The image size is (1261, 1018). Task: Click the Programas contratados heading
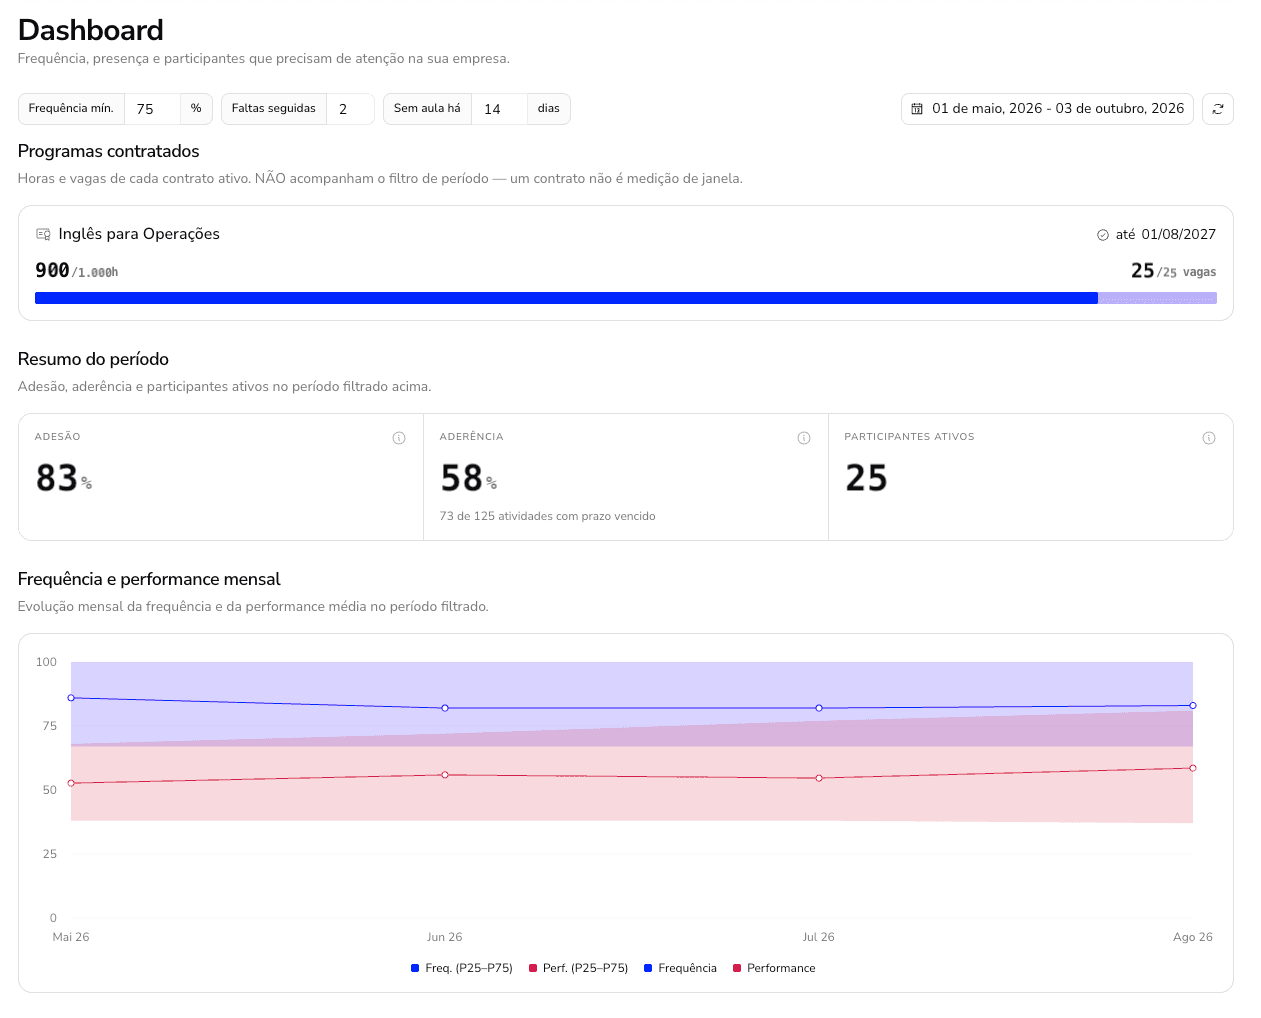(x=109, y=151)
